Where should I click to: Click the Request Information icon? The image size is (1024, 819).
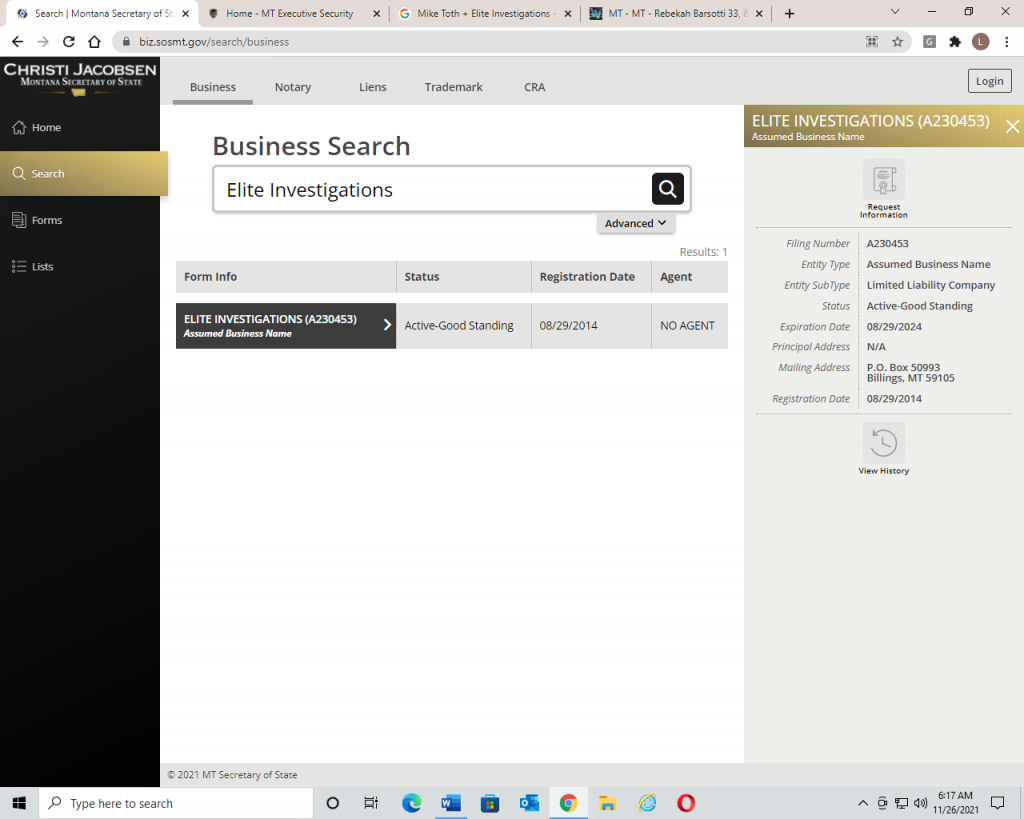pyautogui.click(x=883, y=181)
